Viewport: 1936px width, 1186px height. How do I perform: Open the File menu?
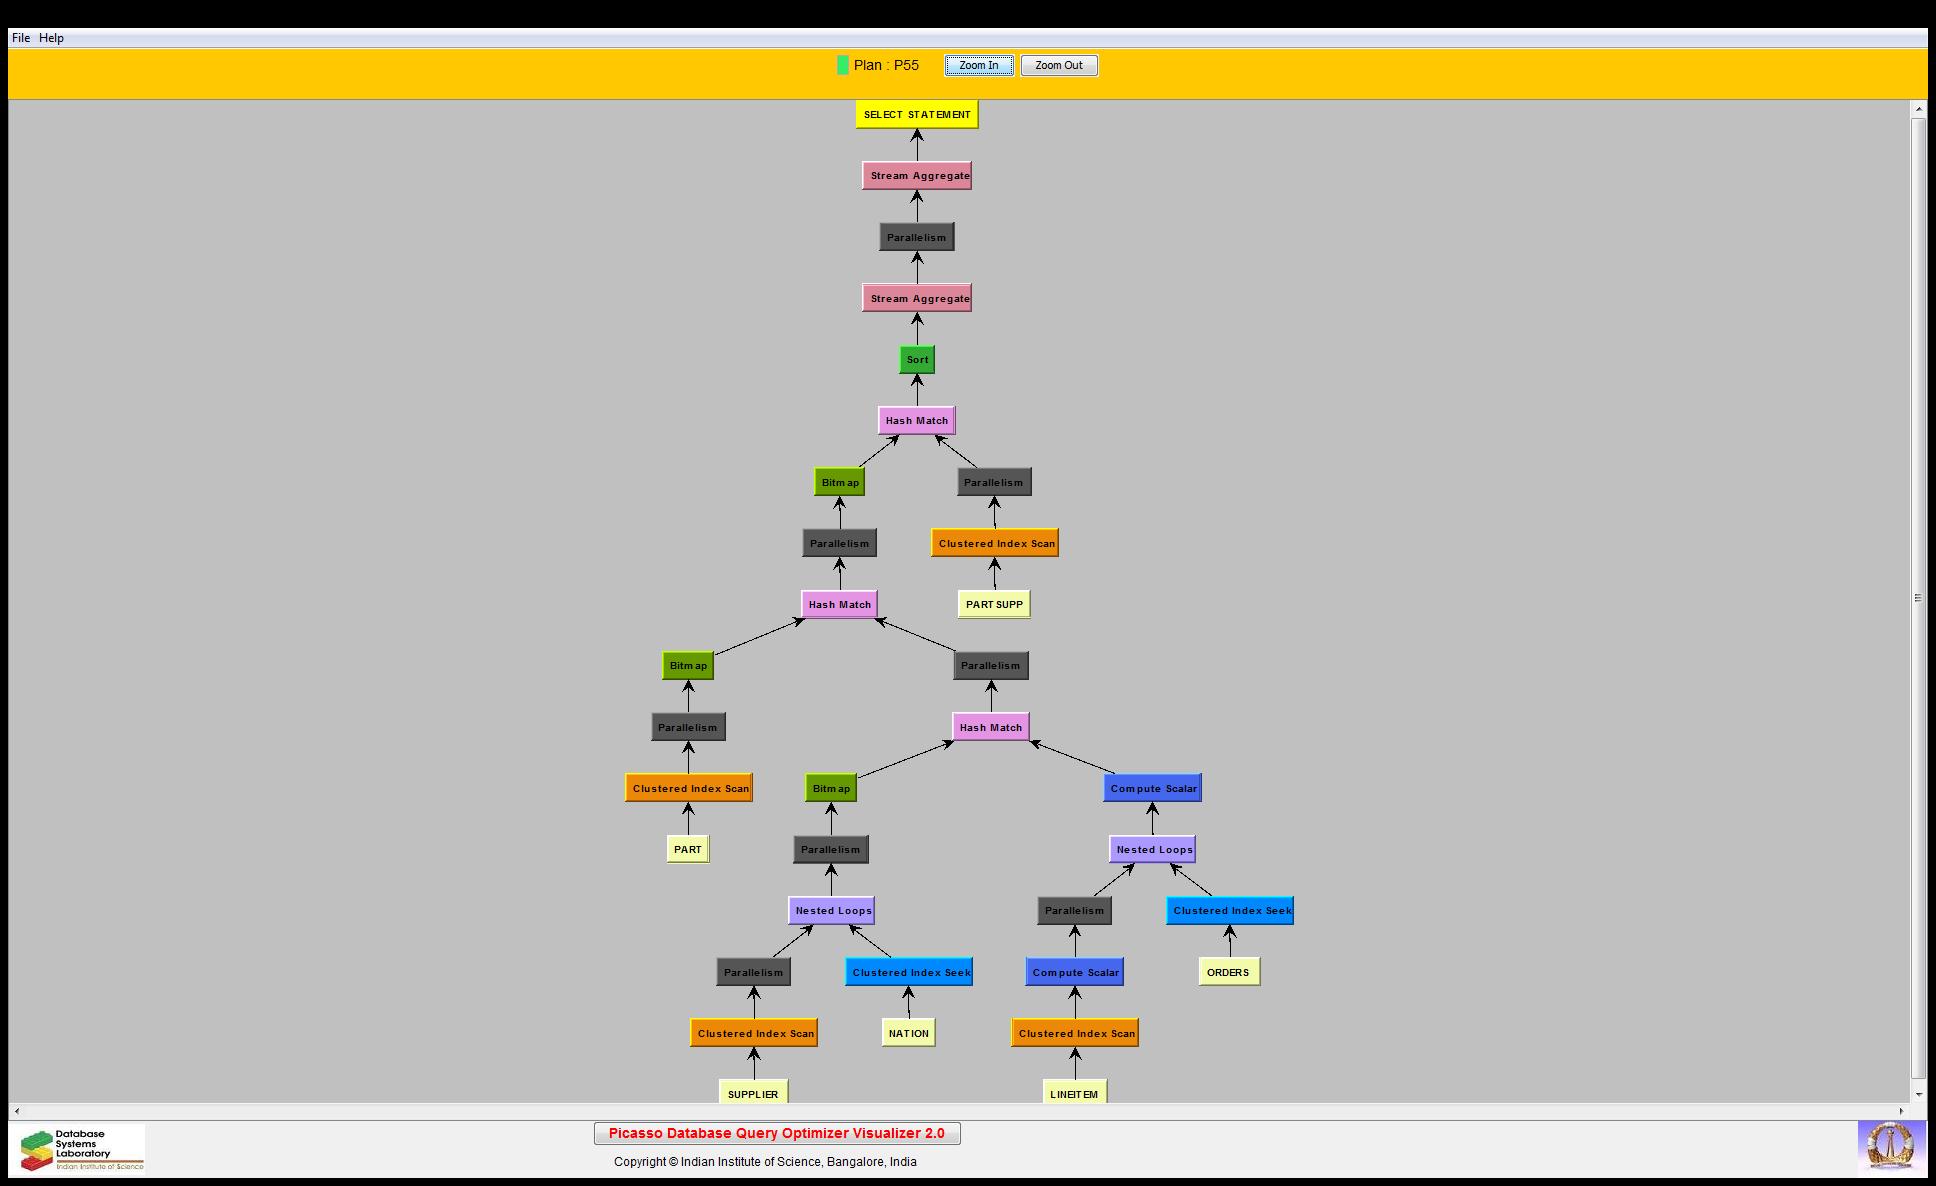tap(20, 38)
